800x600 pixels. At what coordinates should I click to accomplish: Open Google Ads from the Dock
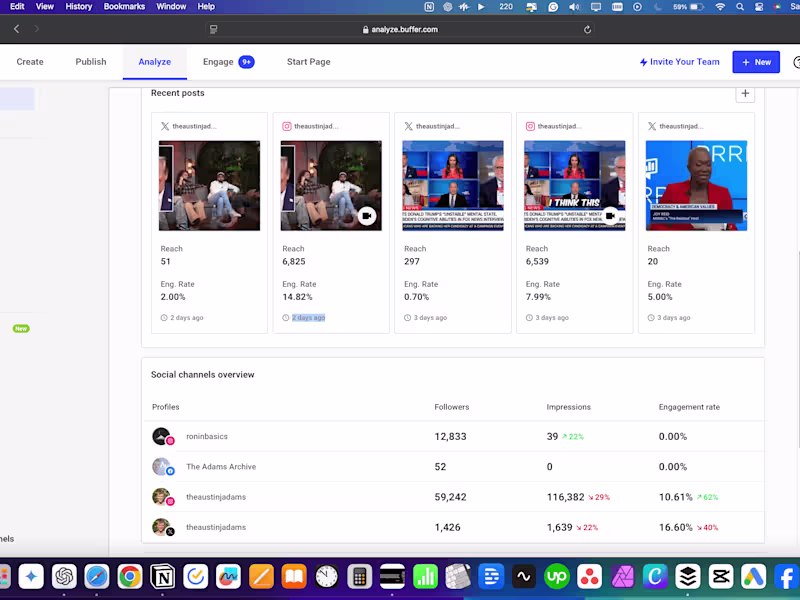tap(753, 578)
